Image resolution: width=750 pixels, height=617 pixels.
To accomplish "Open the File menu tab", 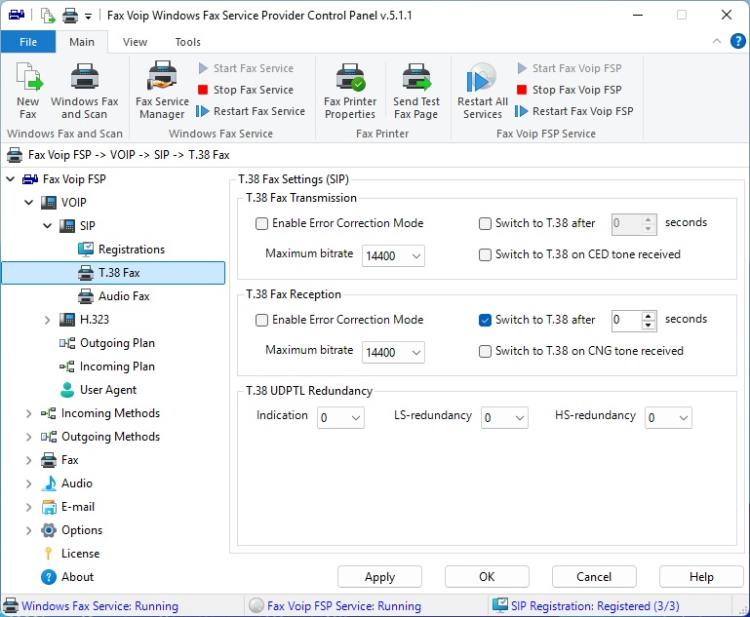I will point(28,42).
